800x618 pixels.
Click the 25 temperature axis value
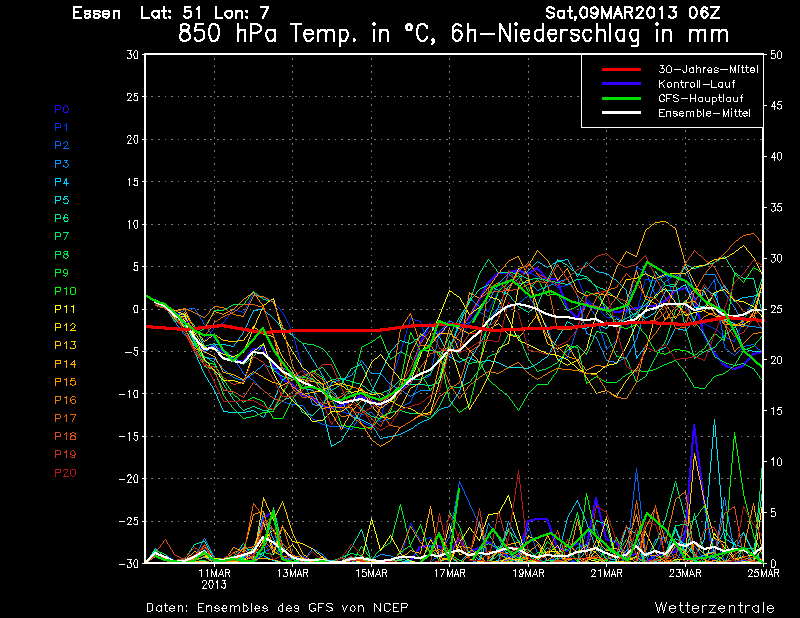[133, 97]
